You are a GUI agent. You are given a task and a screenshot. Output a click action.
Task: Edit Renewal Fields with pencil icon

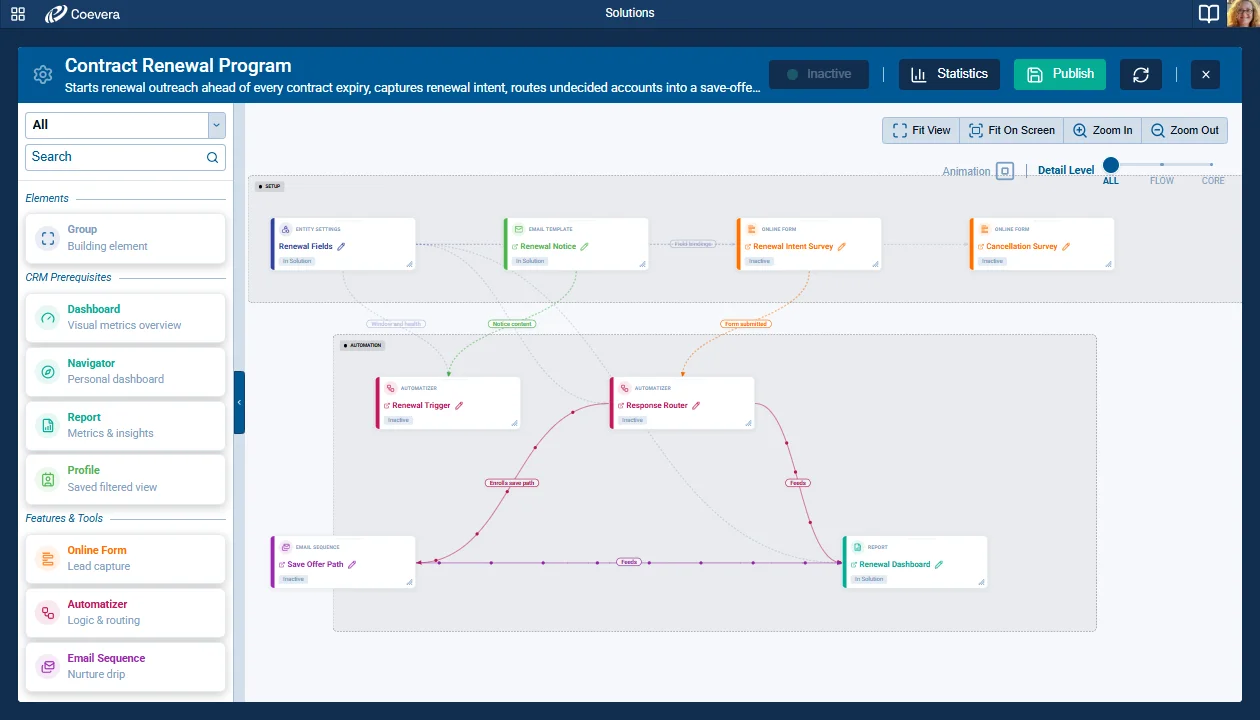(341, 246)
